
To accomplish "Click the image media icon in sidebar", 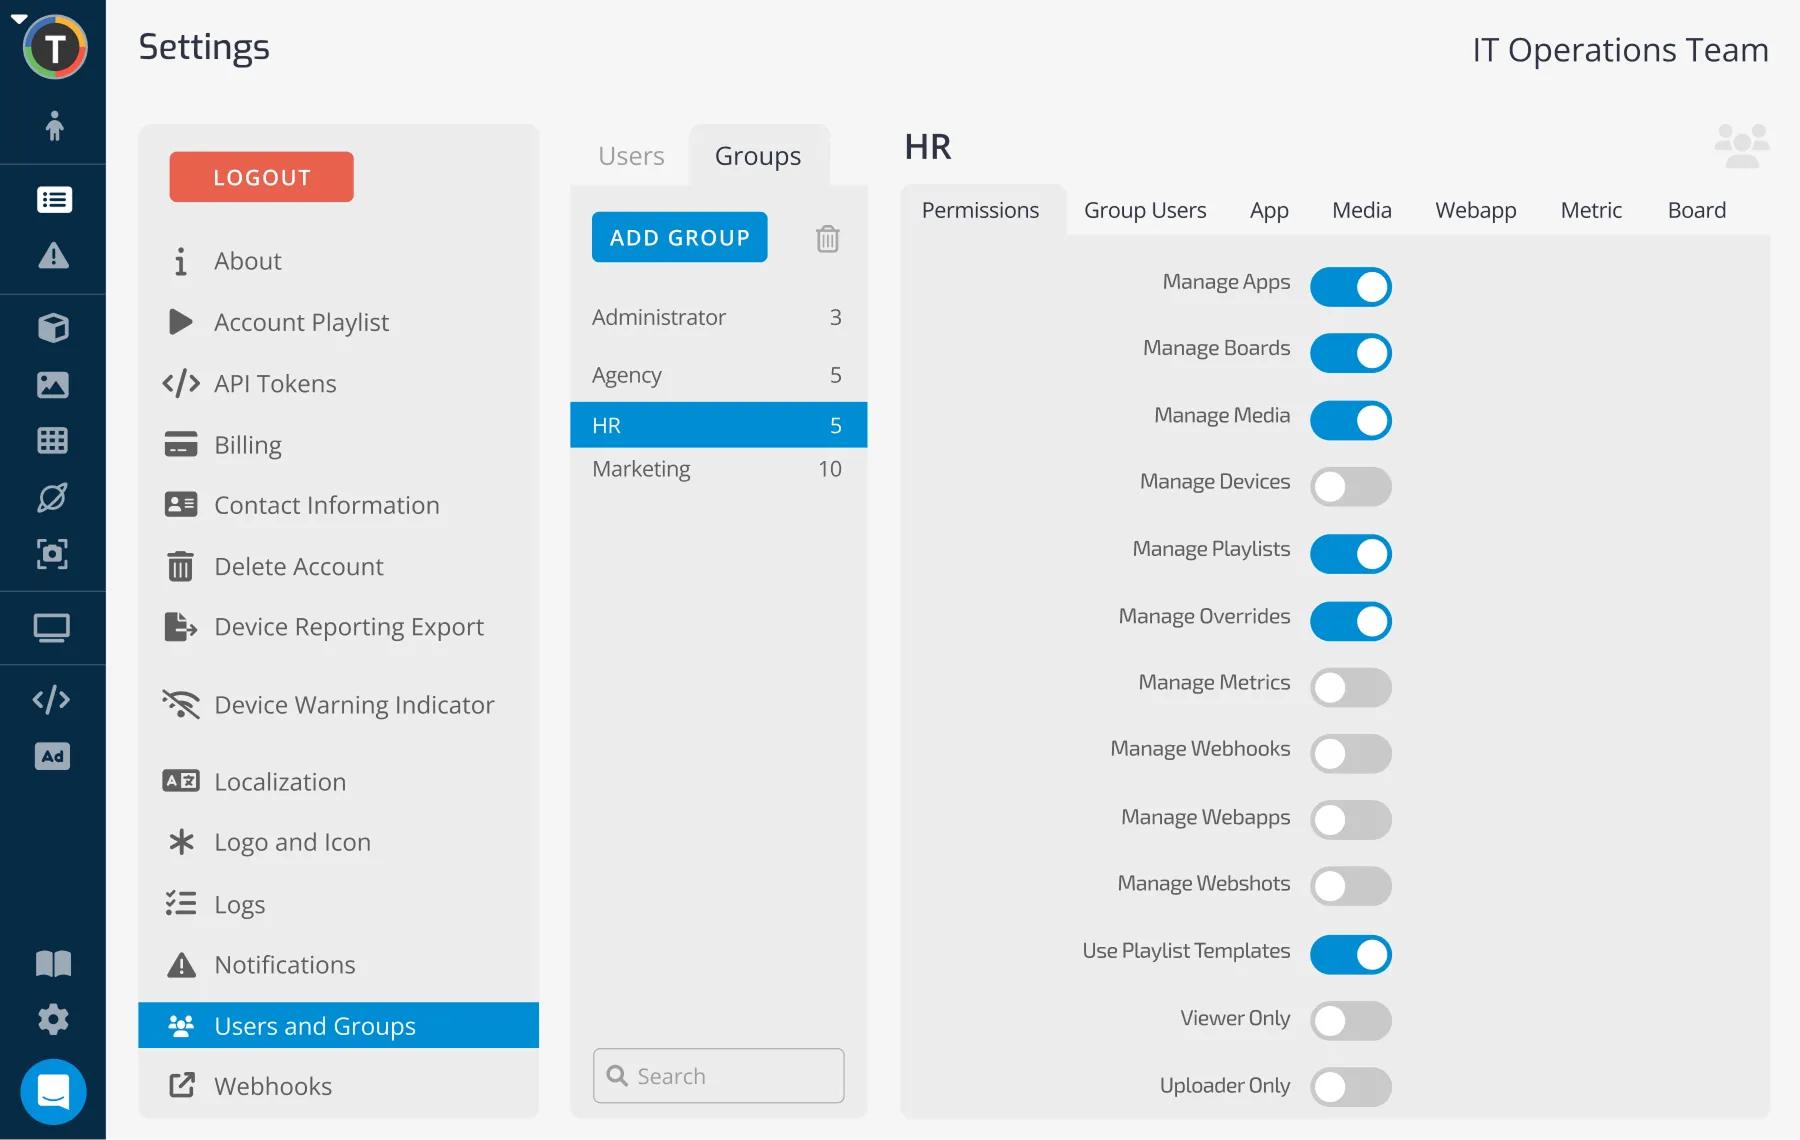I will [53, 384].
